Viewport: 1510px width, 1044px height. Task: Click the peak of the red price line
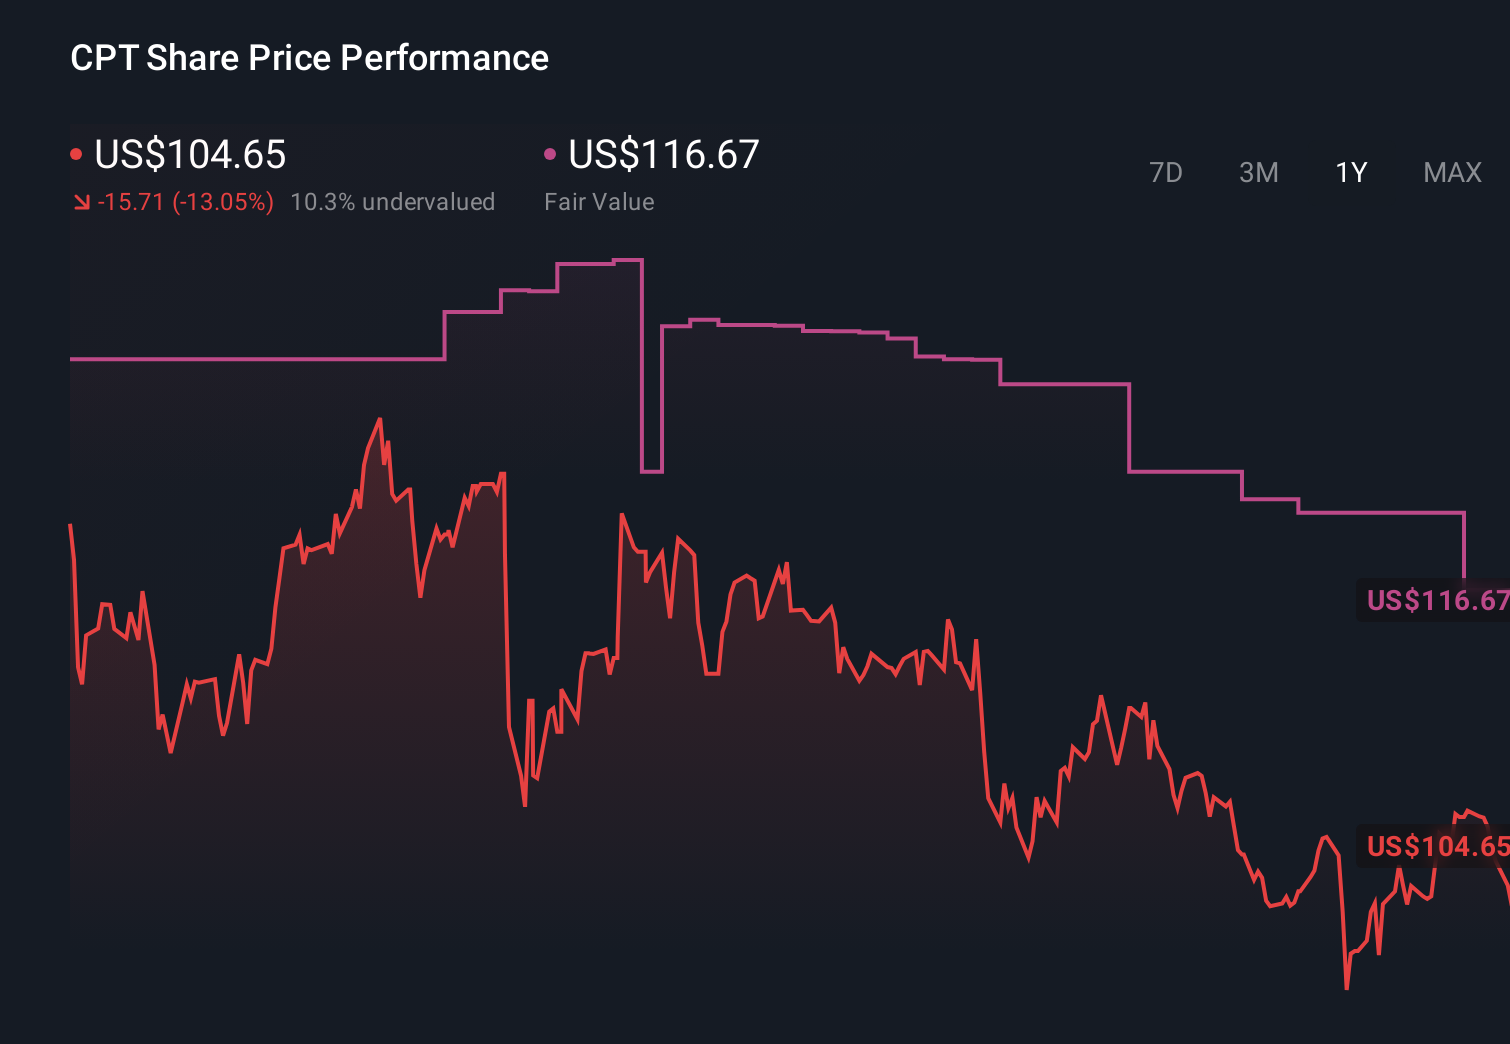[378, 420]
